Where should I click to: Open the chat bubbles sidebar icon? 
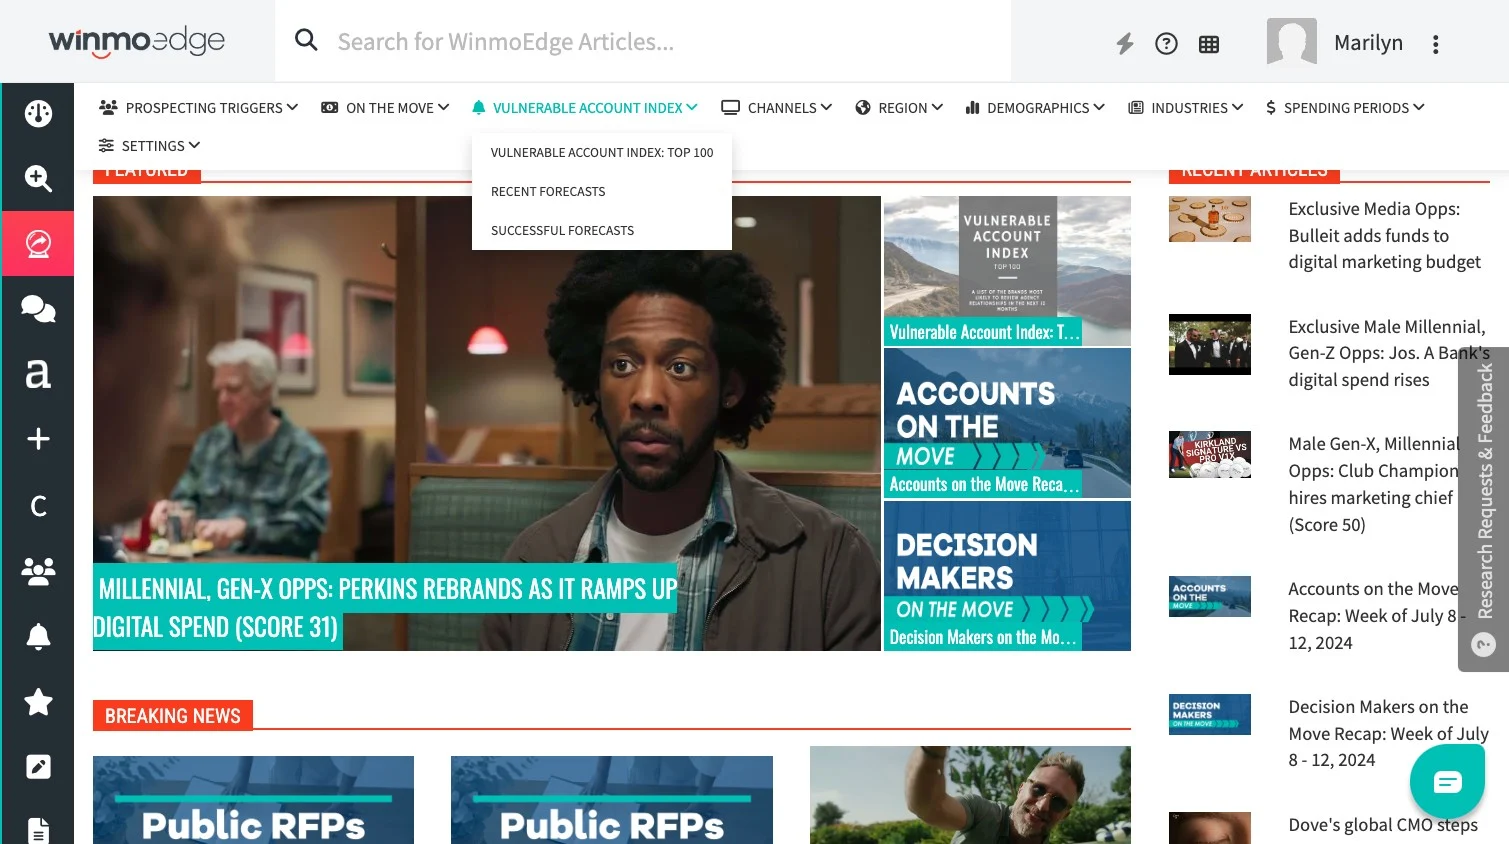tap(38, 308)
